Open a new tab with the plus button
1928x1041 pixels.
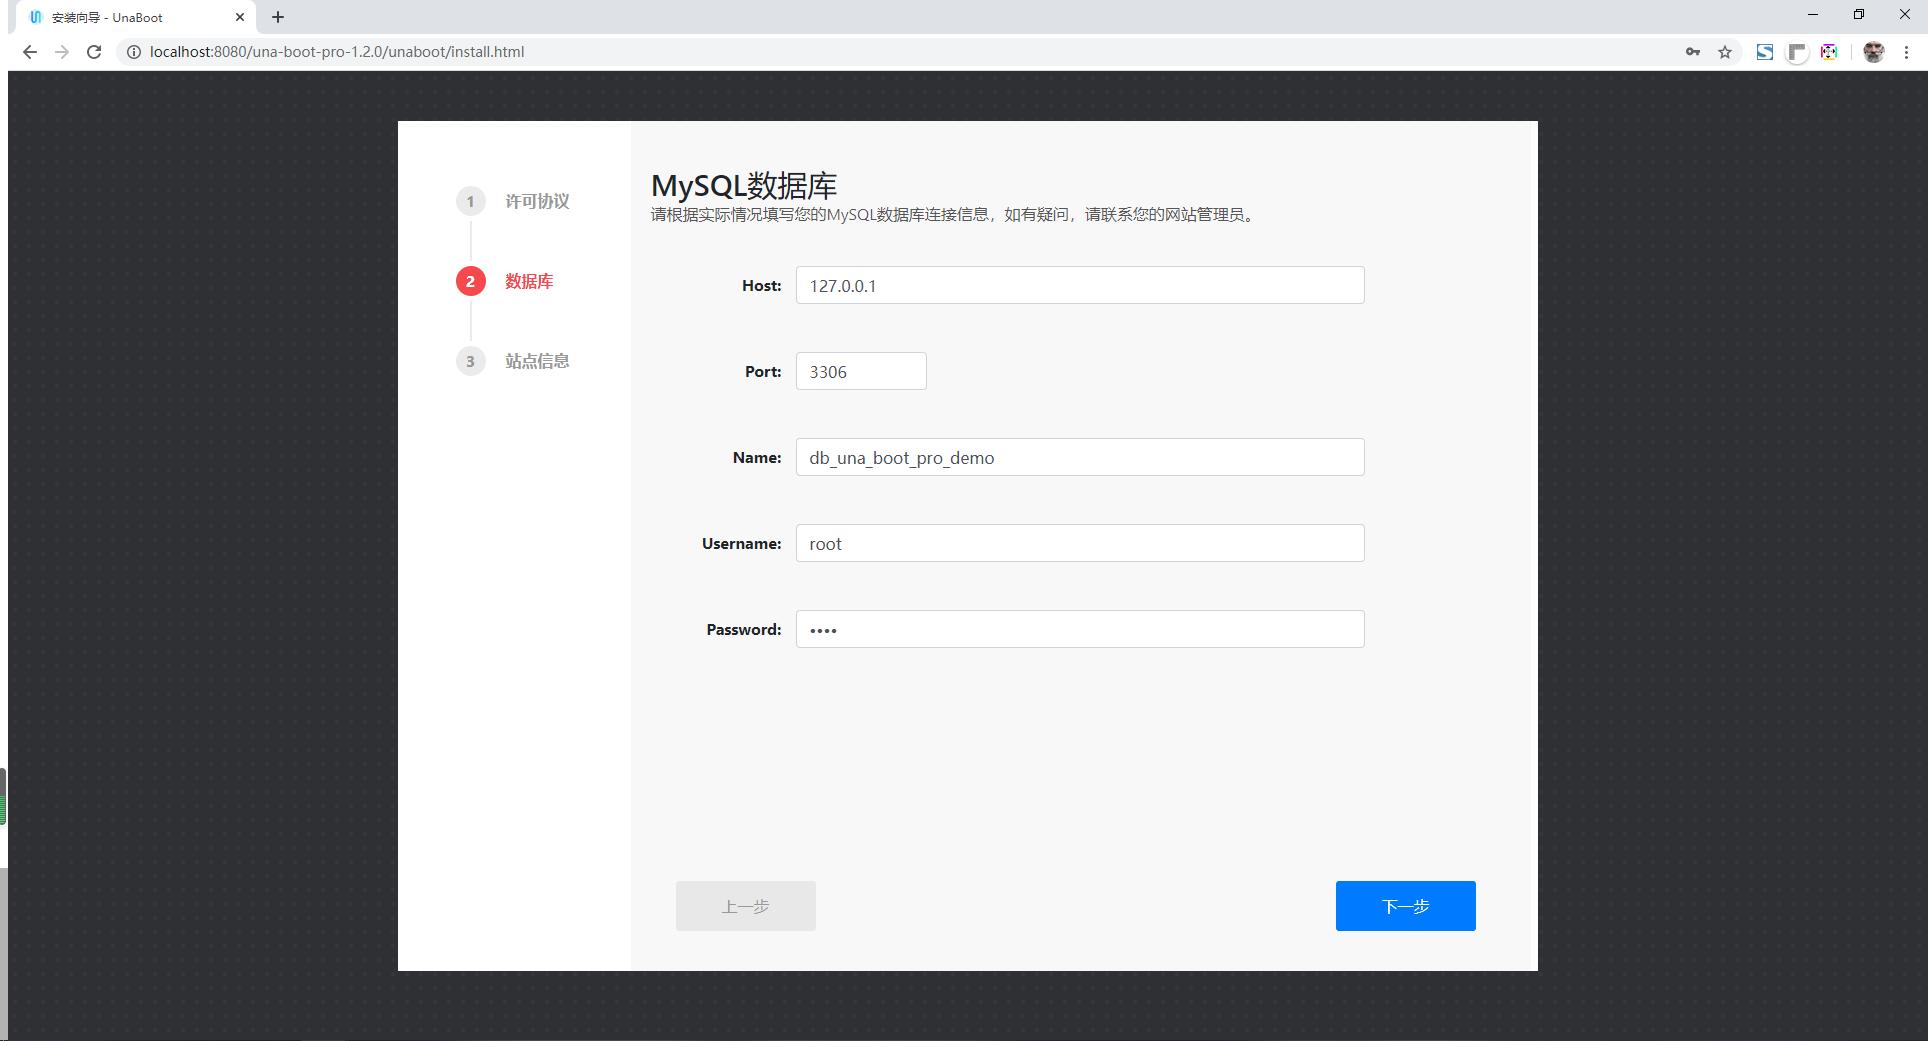278,17
